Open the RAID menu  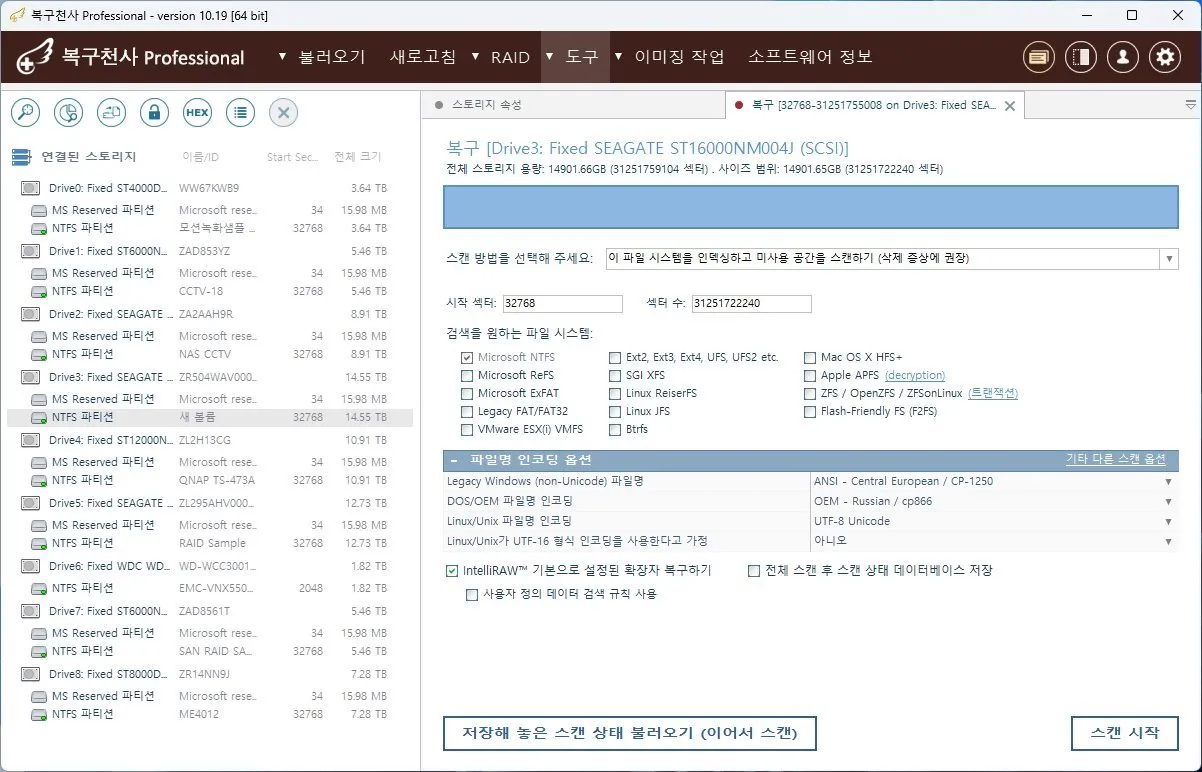pos(510,57)
